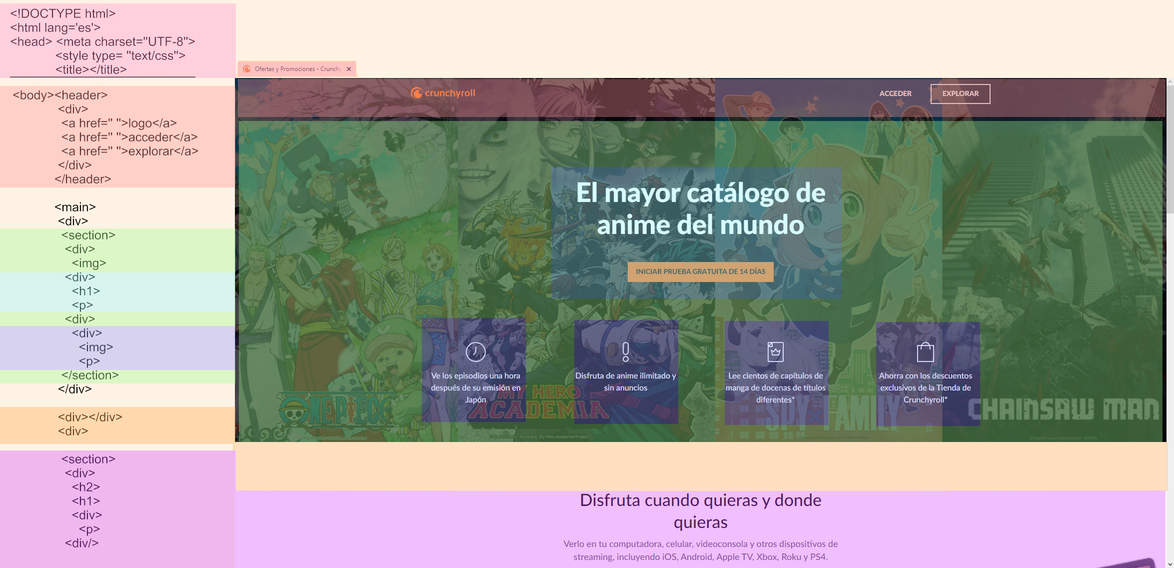Click the manga crown icon
Screen dimensions: 1174x568
point(775,351)
